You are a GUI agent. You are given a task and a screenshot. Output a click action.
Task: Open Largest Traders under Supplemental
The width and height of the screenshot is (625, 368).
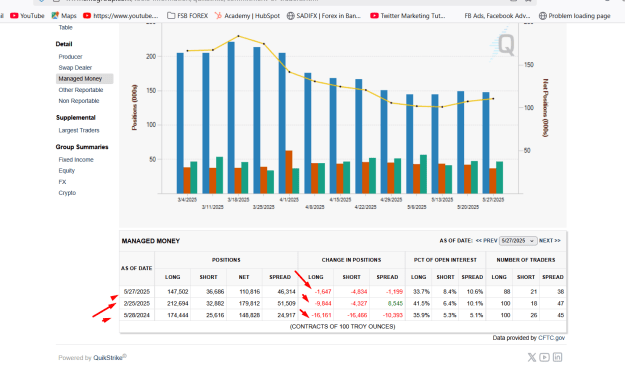click(x=79, y=130)
